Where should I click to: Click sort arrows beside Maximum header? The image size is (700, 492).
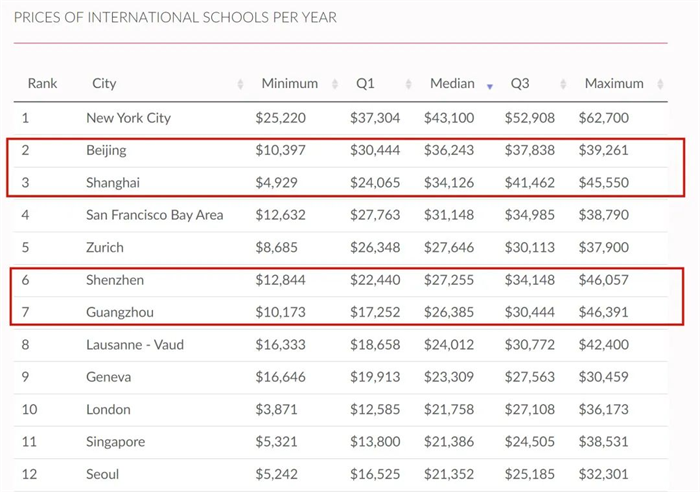point(660,84)
